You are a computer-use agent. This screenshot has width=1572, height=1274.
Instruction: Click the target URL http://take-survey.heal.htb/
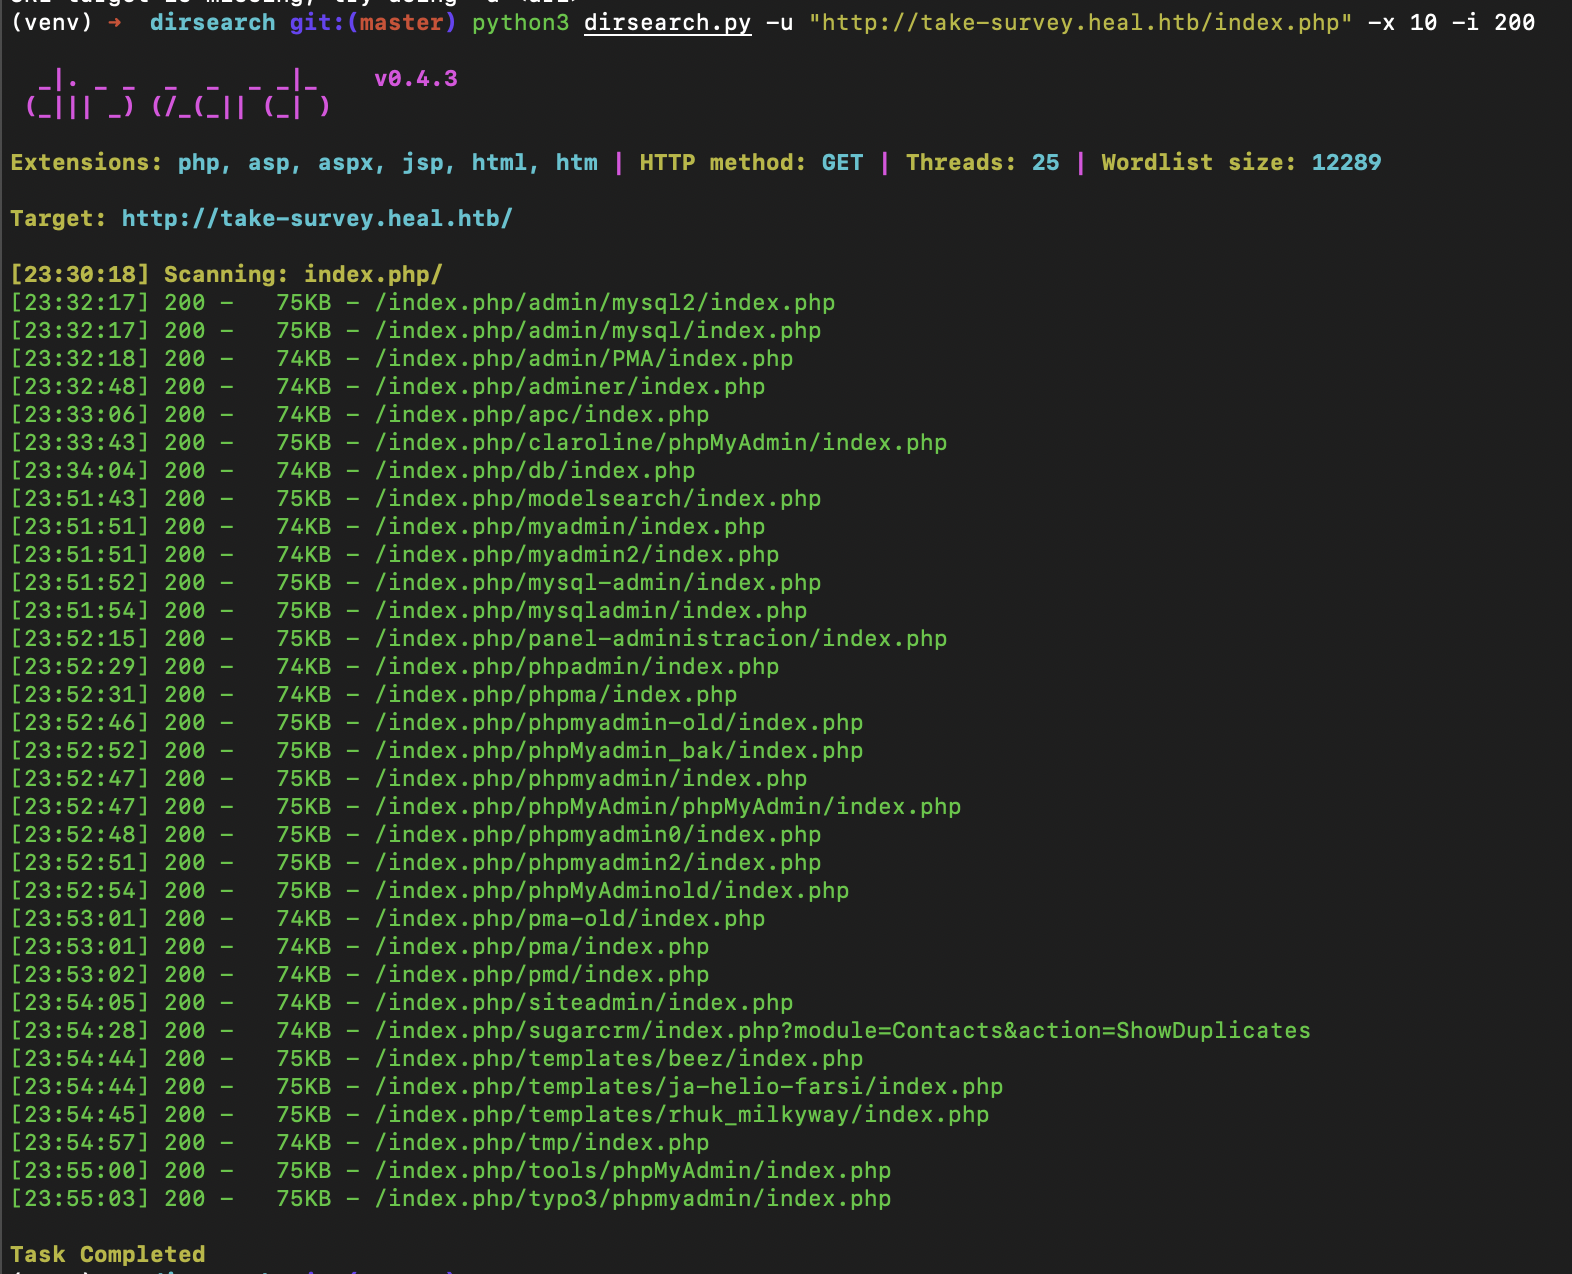pos(316,218)
